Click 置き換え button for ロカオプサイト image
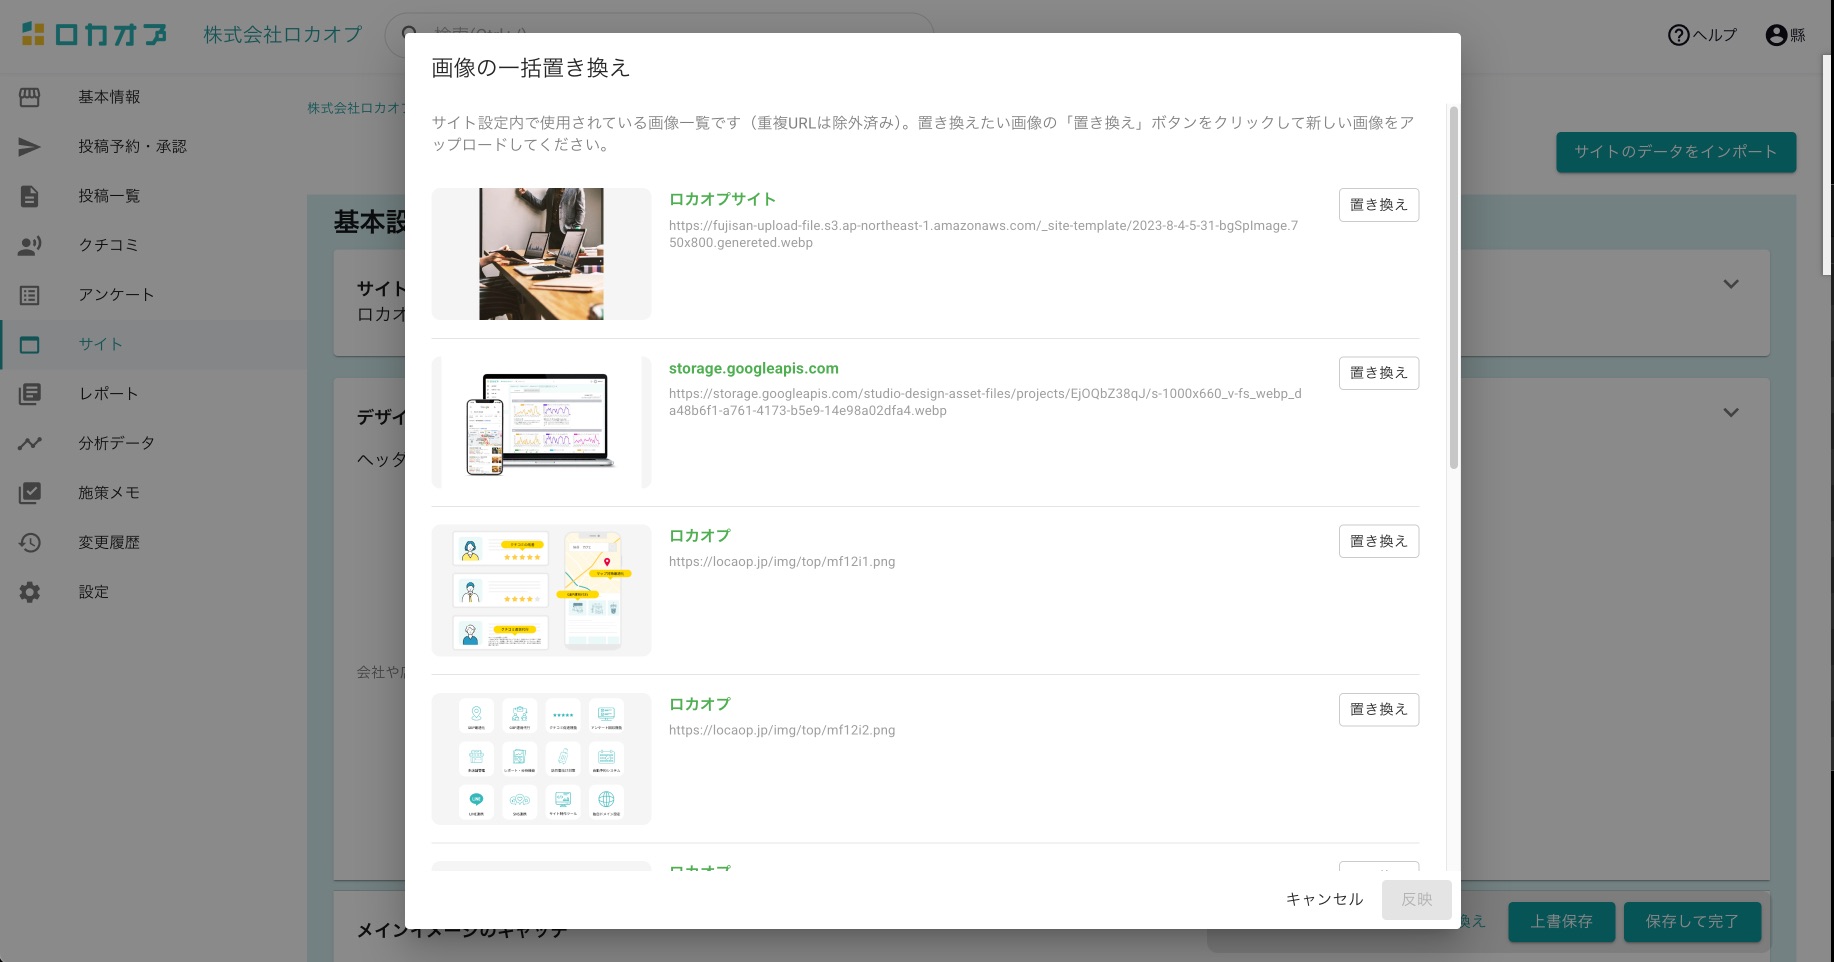1834x962 pixels. 1378,205
